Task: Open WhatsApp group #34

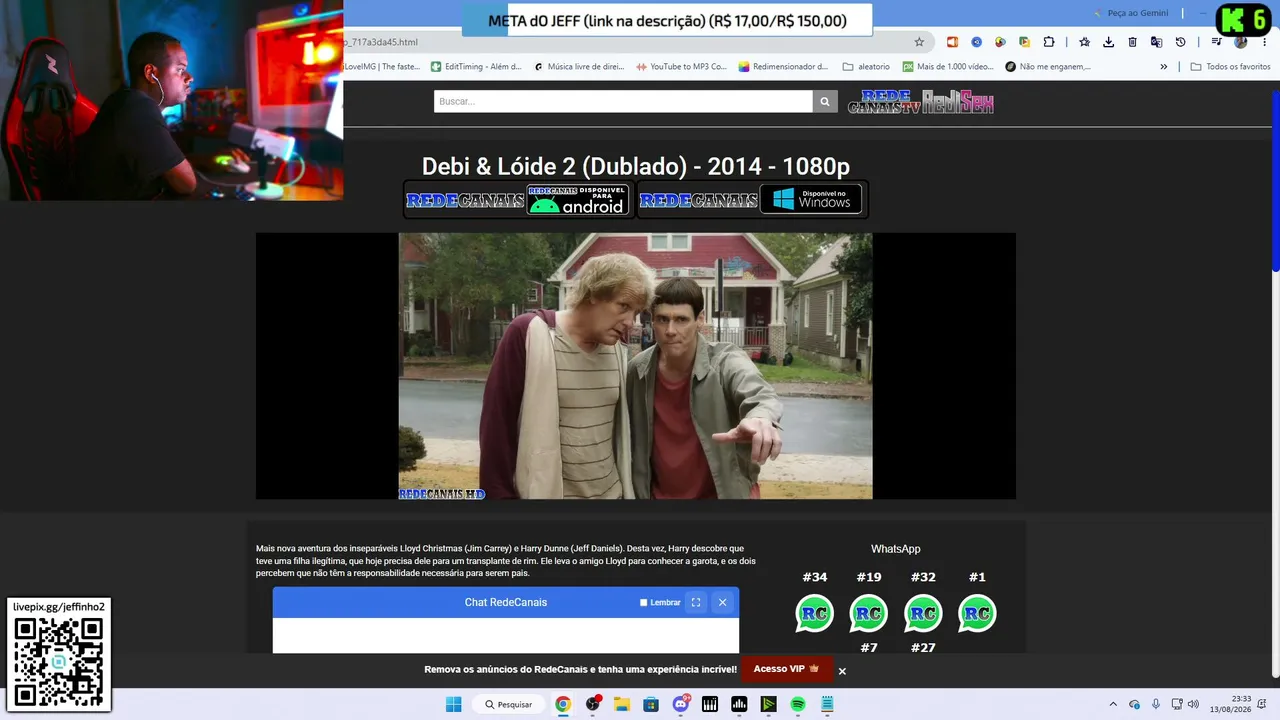Action: click(x=815, y=613)
